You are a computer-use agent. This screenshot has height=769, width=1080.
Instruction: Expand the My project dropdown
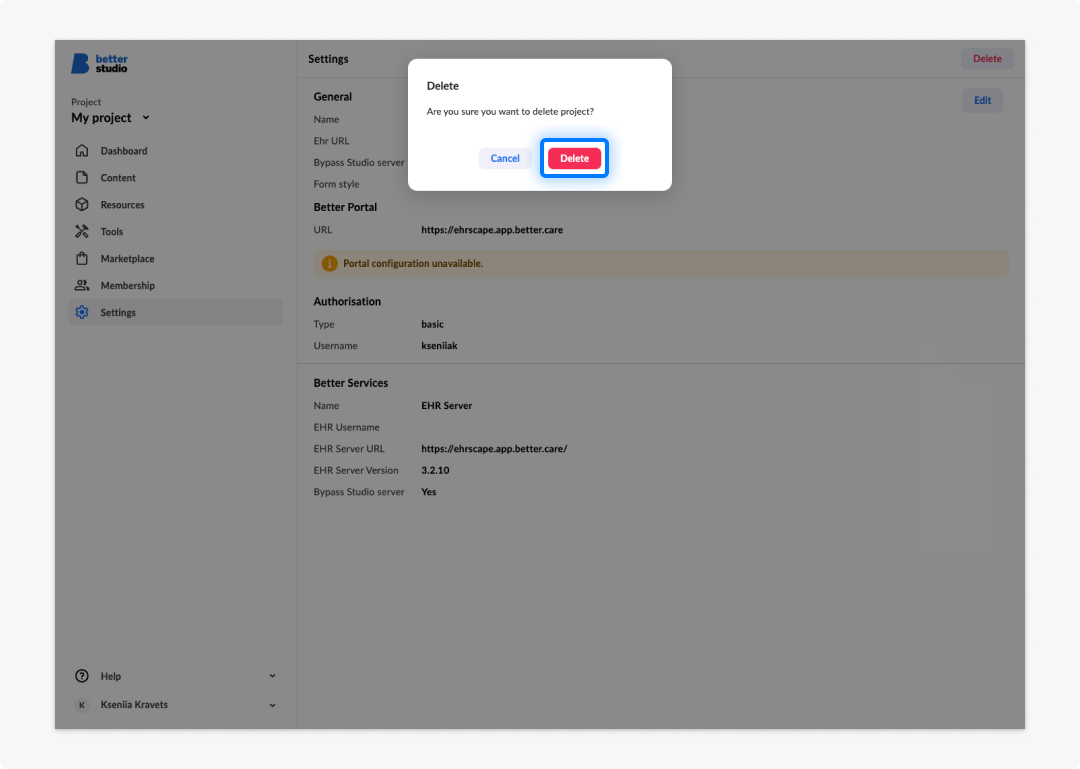110,118
